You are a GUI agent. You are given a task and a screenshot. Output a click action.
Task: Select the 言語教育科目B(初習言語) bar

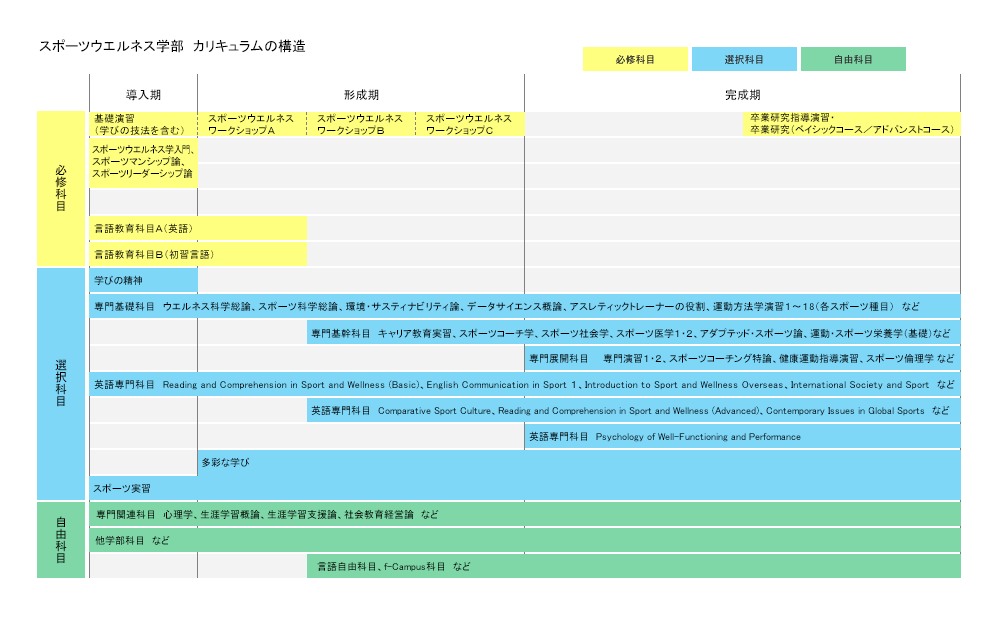tap(198, 254)
